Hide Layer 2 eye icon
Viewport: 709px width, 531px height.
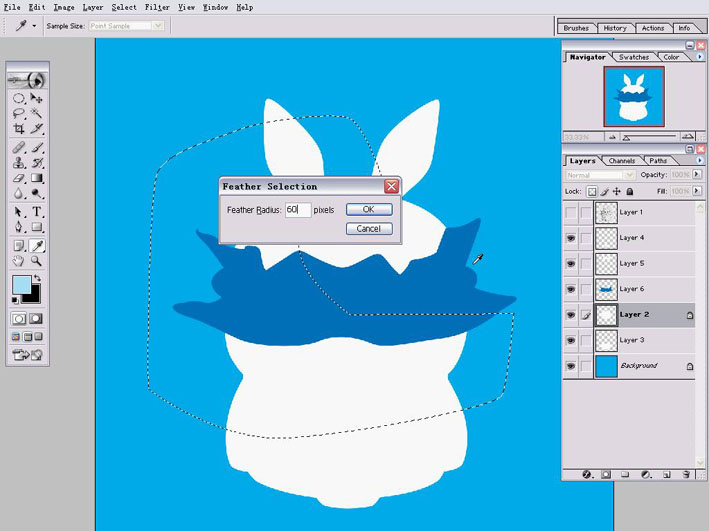pyautogui.click(x=571, y=314)
